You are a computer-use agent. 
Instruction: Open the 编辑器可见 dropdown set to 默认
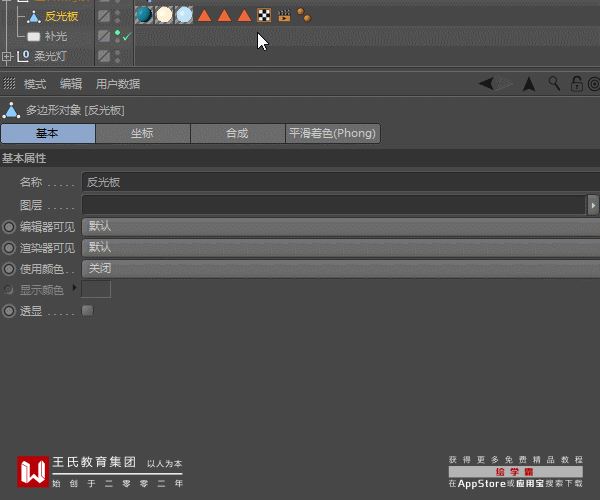pyautogui.click(x=341, y=227)
